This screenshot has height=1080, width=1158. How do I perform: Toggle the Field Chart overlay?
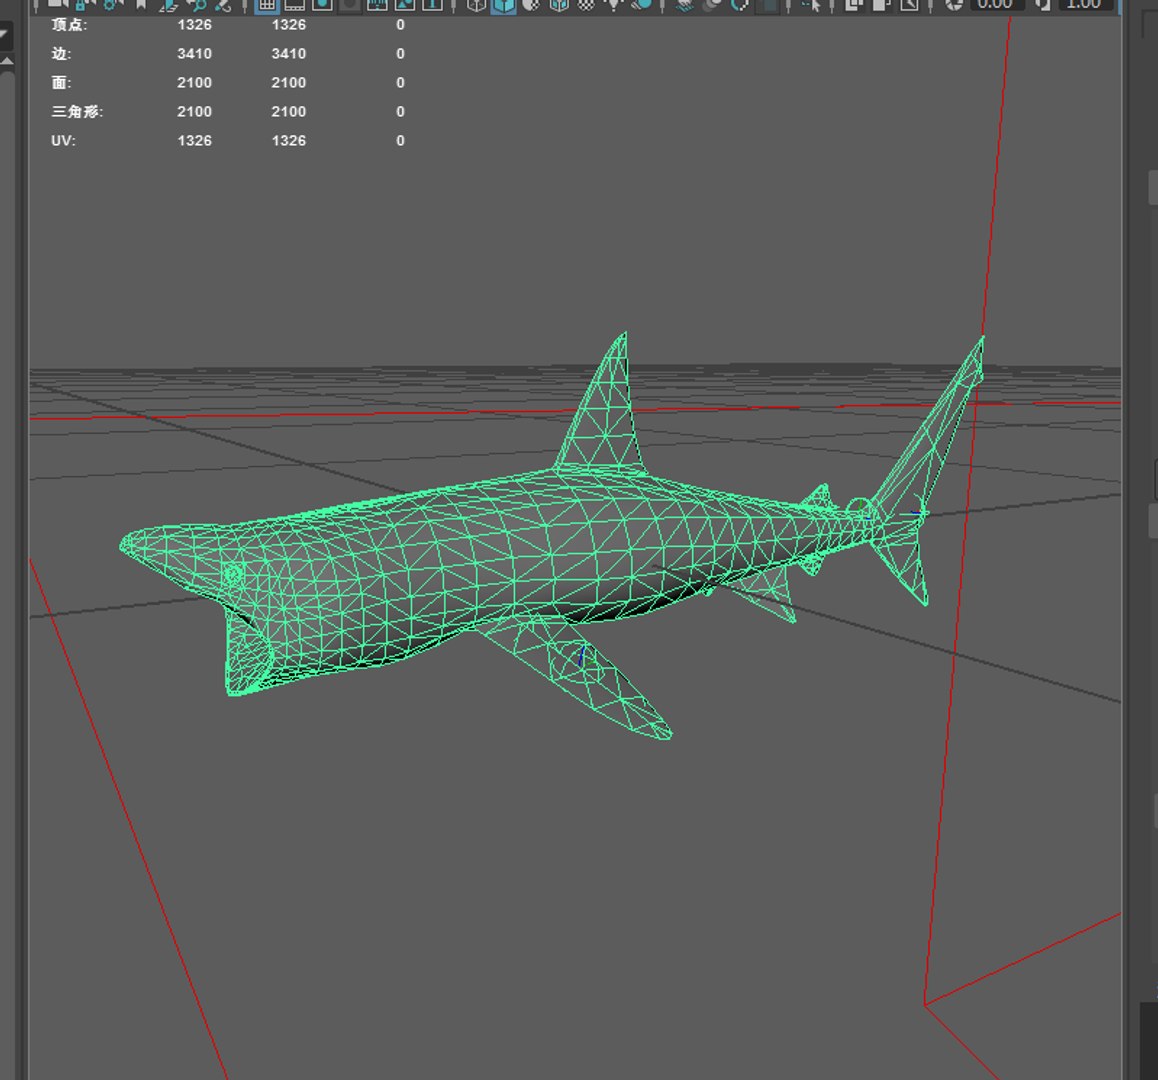(x=377, y=4)
